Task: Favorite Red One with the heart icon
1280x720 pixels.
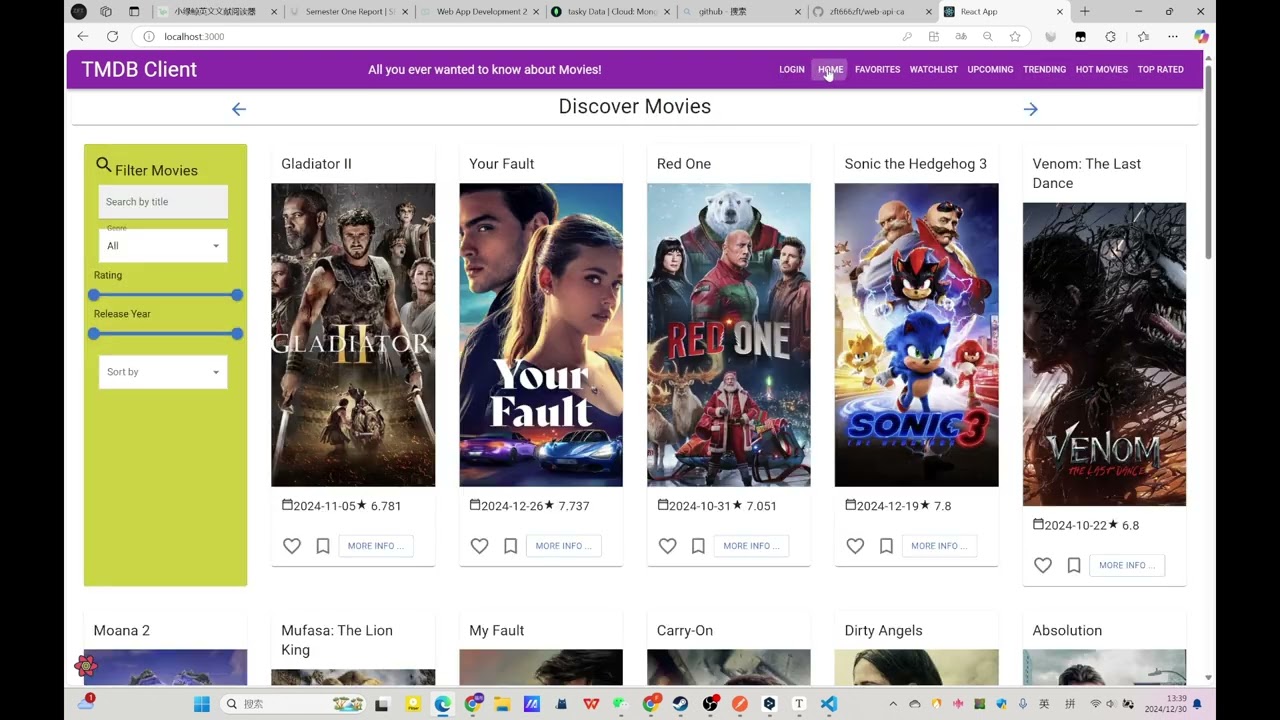Action: point(668,546)
